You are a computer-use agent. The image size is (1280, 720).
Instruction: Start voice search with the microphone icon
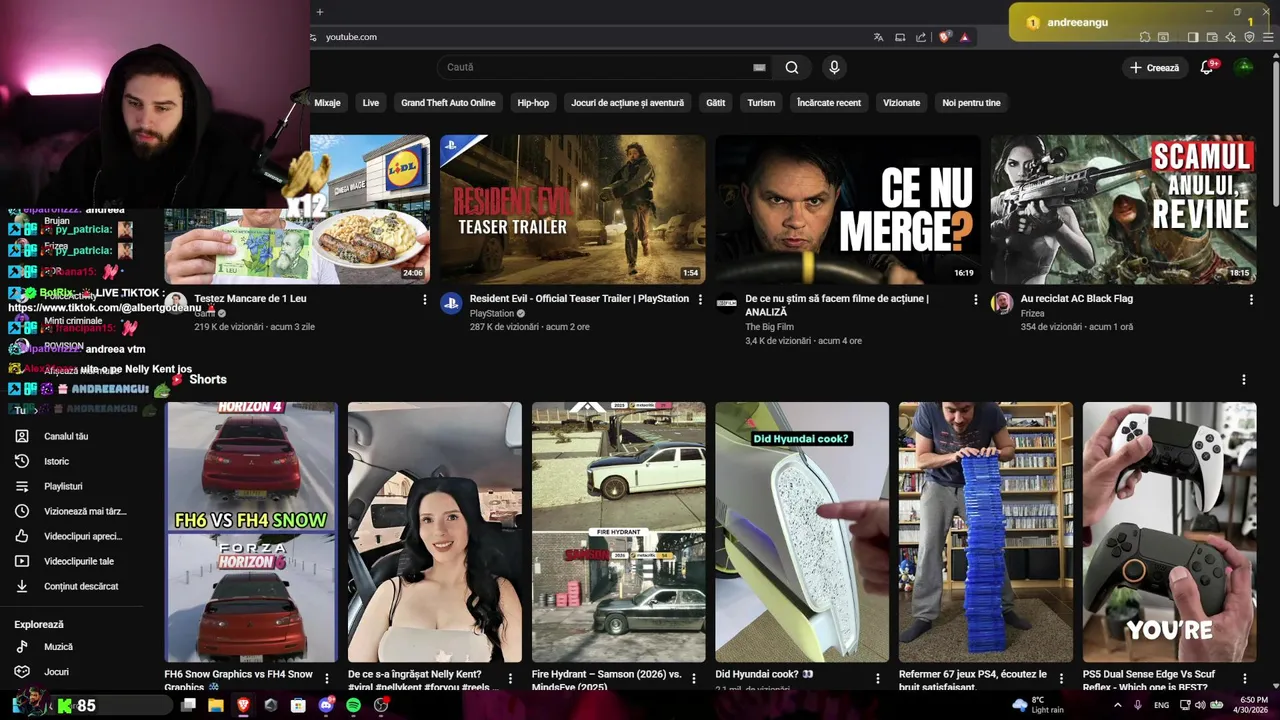[834, 68]
